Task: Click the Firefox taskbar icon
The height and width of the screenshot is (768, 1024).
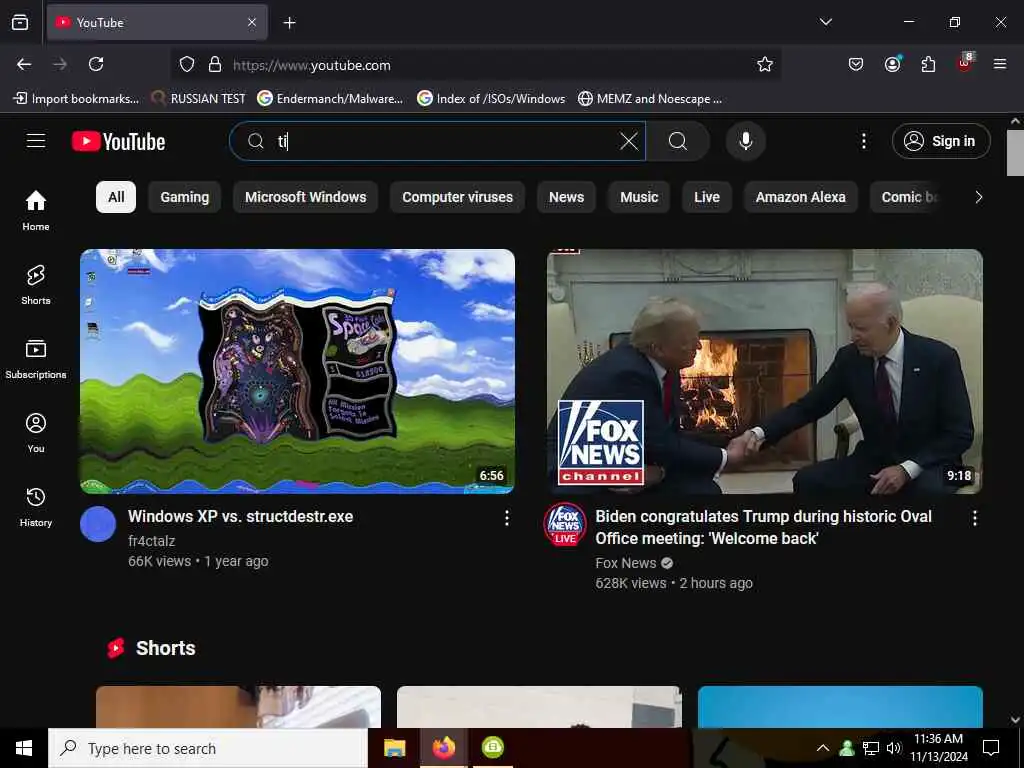Action: 443,748
